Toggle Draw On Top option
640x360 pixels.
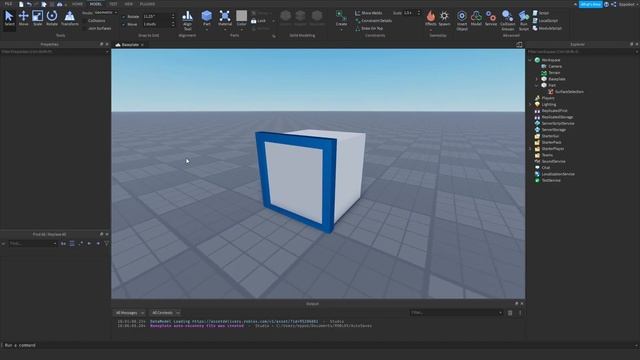coord(369,28)
